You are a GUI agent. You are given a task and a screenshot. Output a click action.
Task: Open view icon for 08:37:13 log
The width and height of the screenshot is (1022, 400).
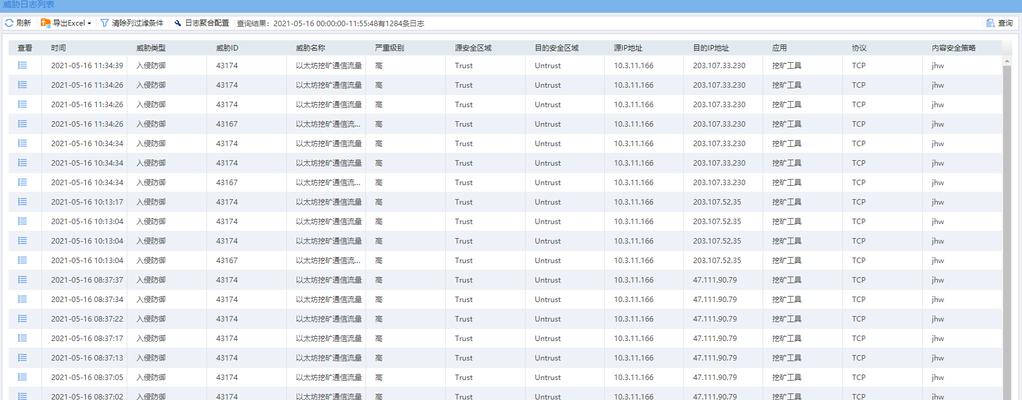coord(22,358)
